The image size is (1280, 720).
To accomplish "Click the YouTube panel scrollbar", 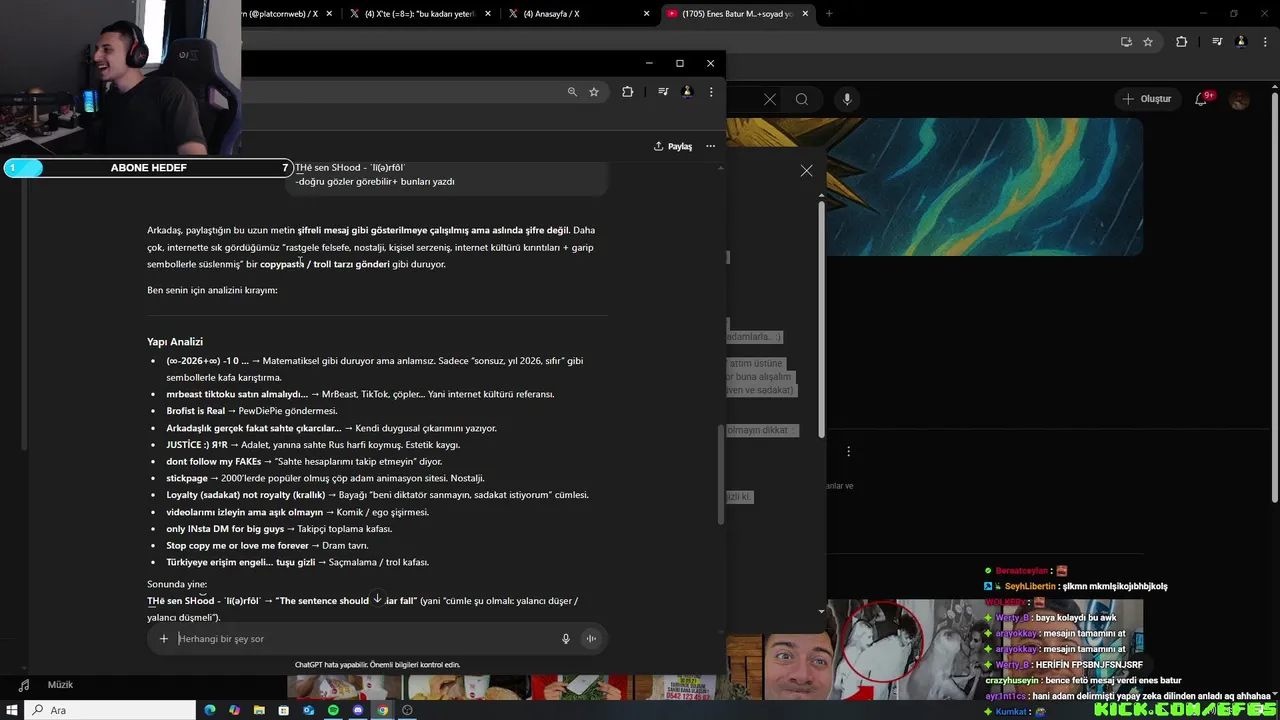I will click(x=822, y=320).
